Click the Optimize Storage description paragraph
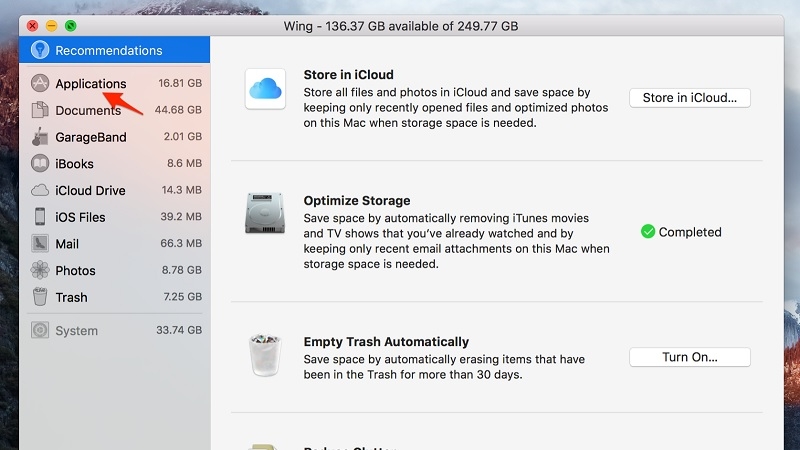Screen dimensions: 800x450 [x=456, y=241]
